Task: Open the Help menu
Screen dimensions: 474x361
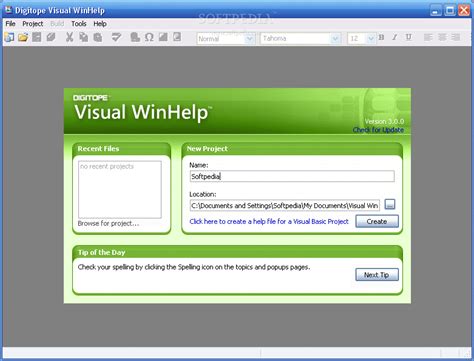Action: pos(100,24)
